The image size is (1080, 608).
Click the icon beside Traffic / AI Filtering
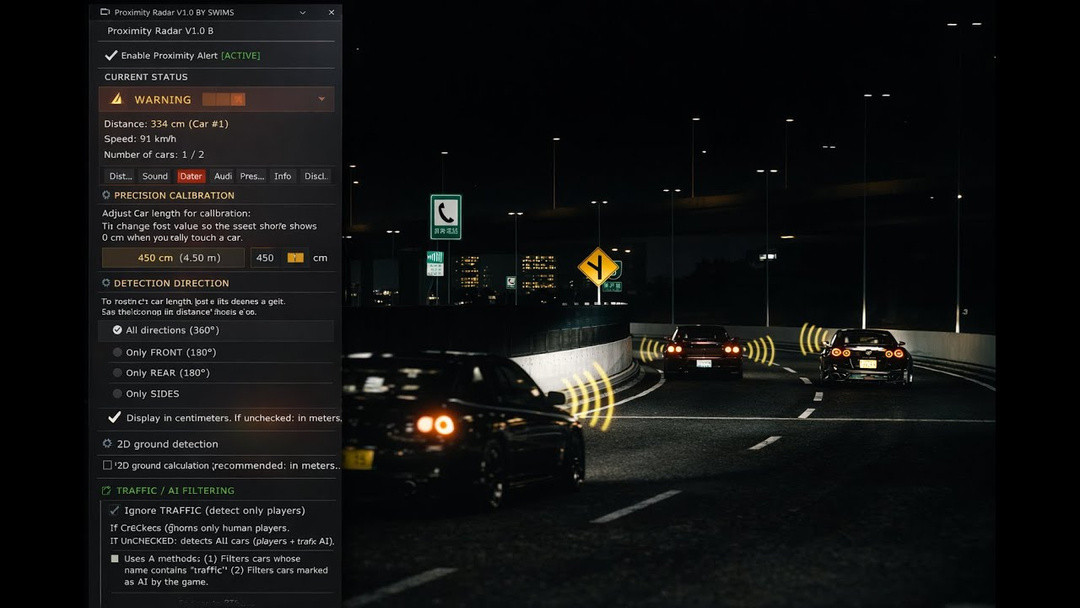pyautogui.click(x=106, y=490)
